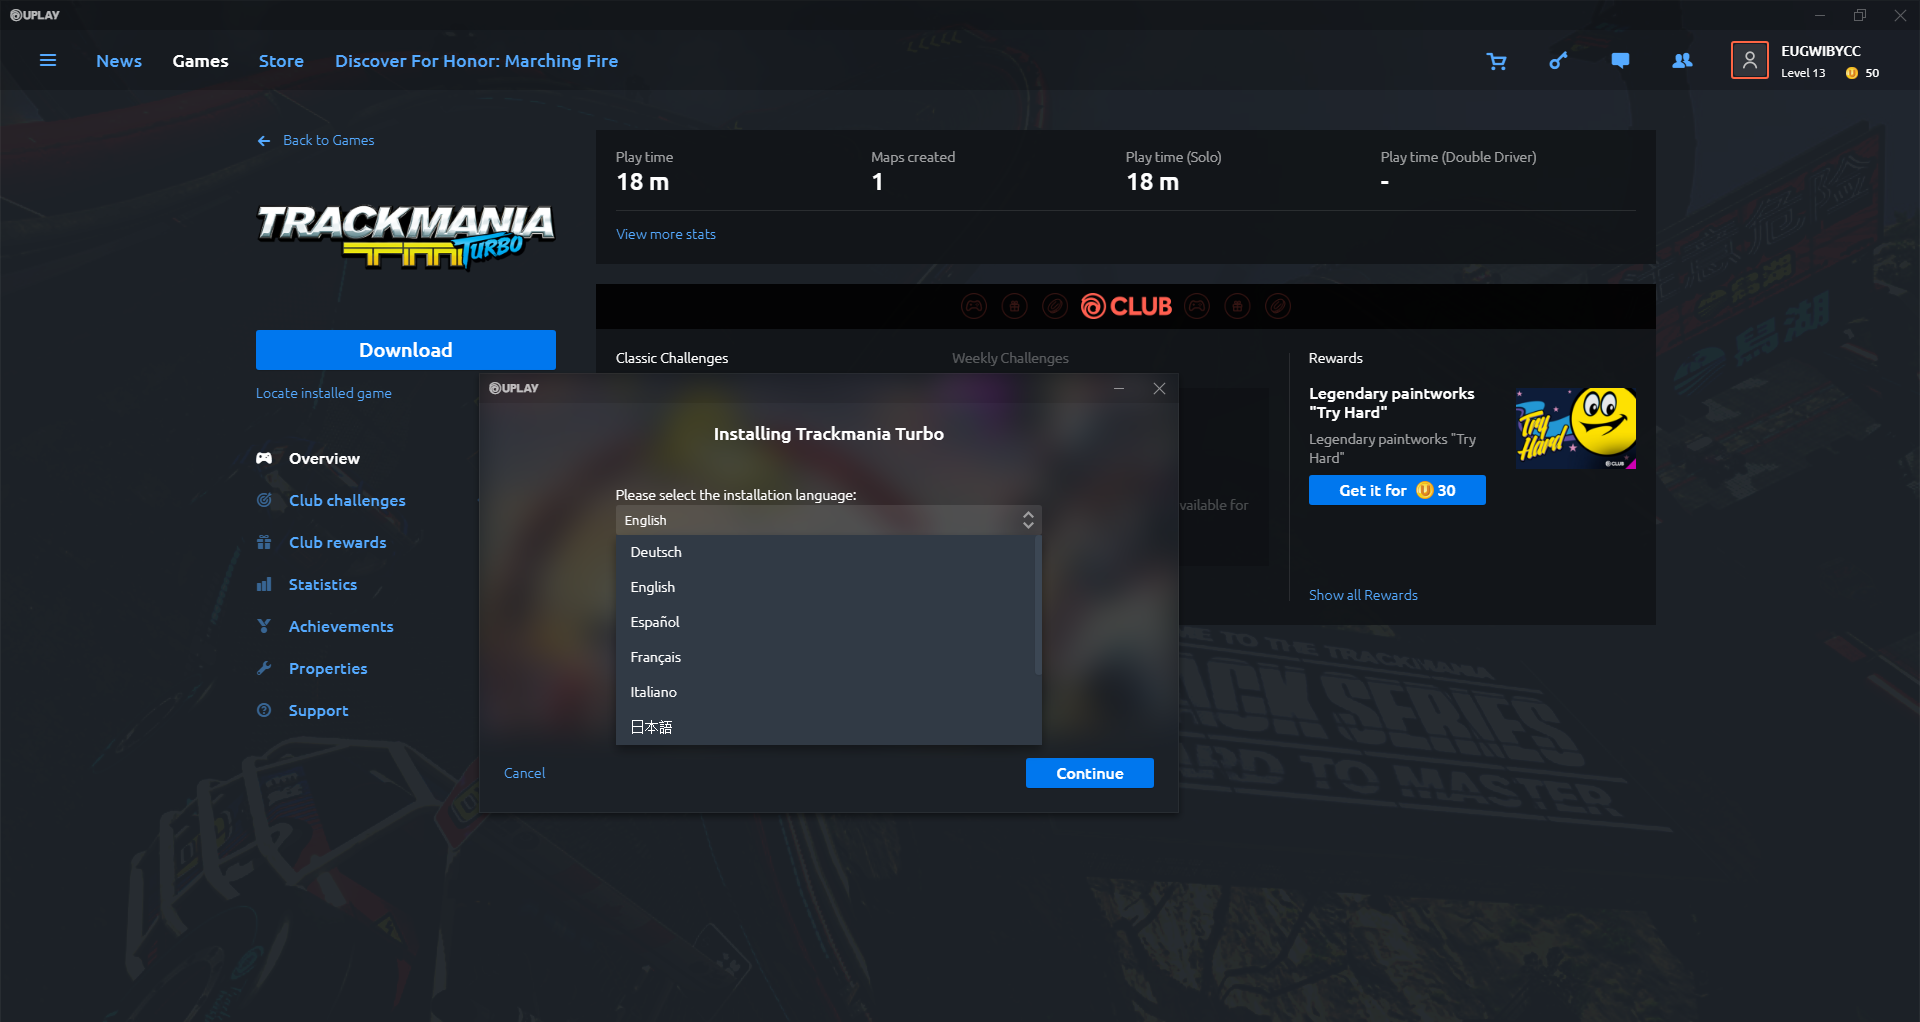Open the Club rewards section

[337, 542]
